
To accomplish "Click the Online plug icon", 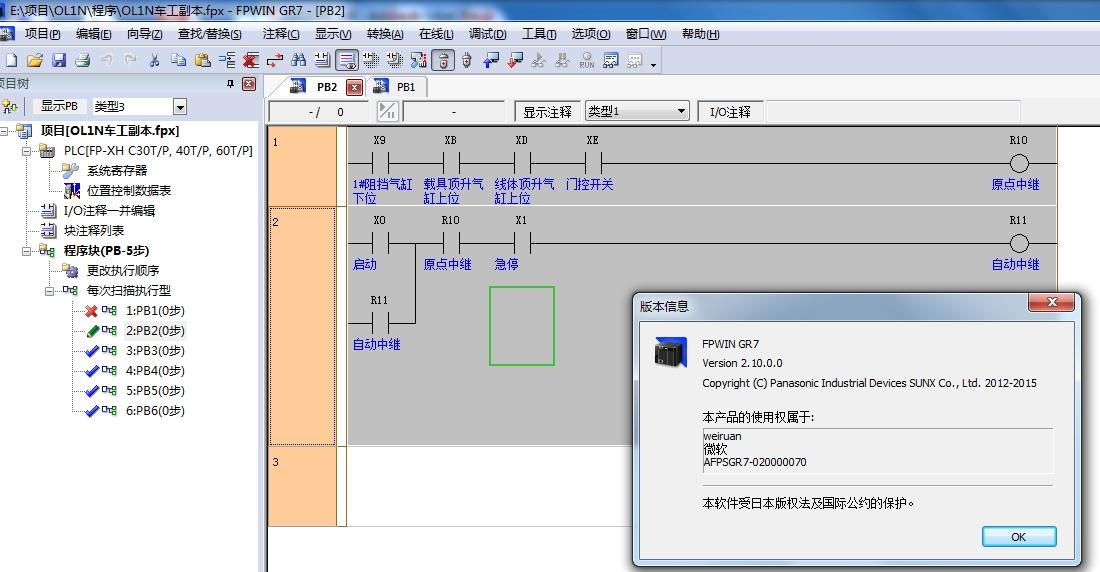I will (467, 60).
